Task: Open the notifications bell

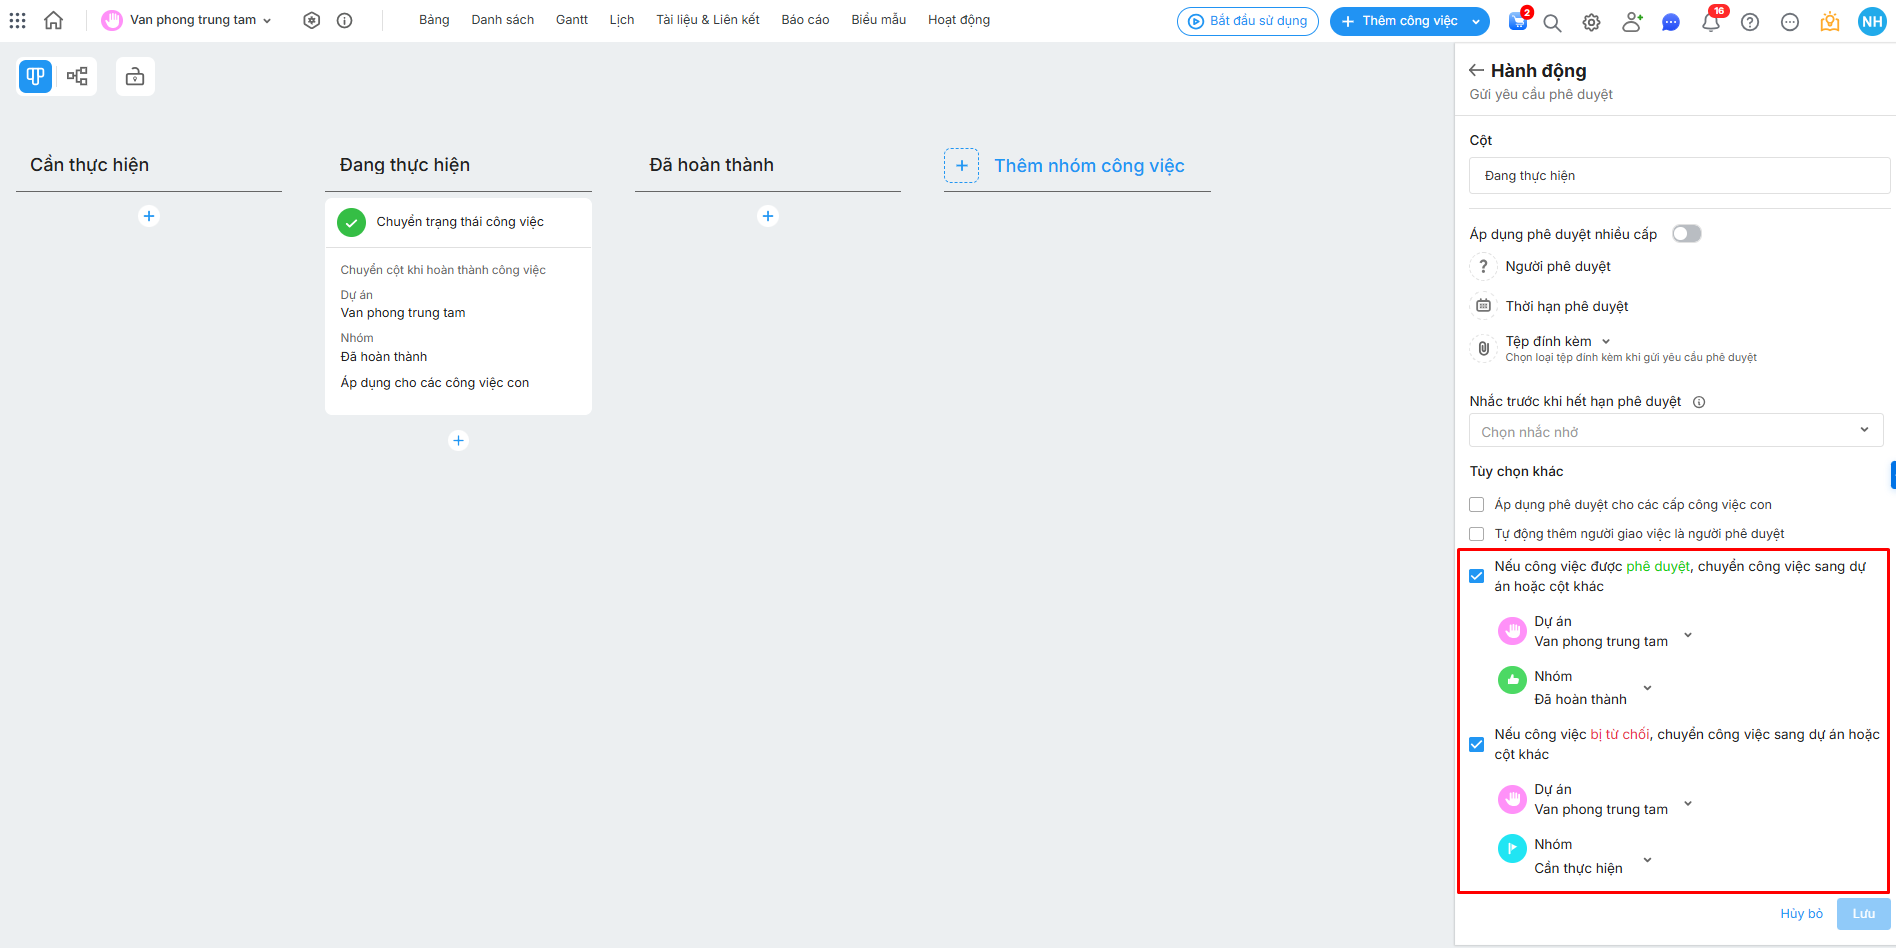Action: 1711,22
